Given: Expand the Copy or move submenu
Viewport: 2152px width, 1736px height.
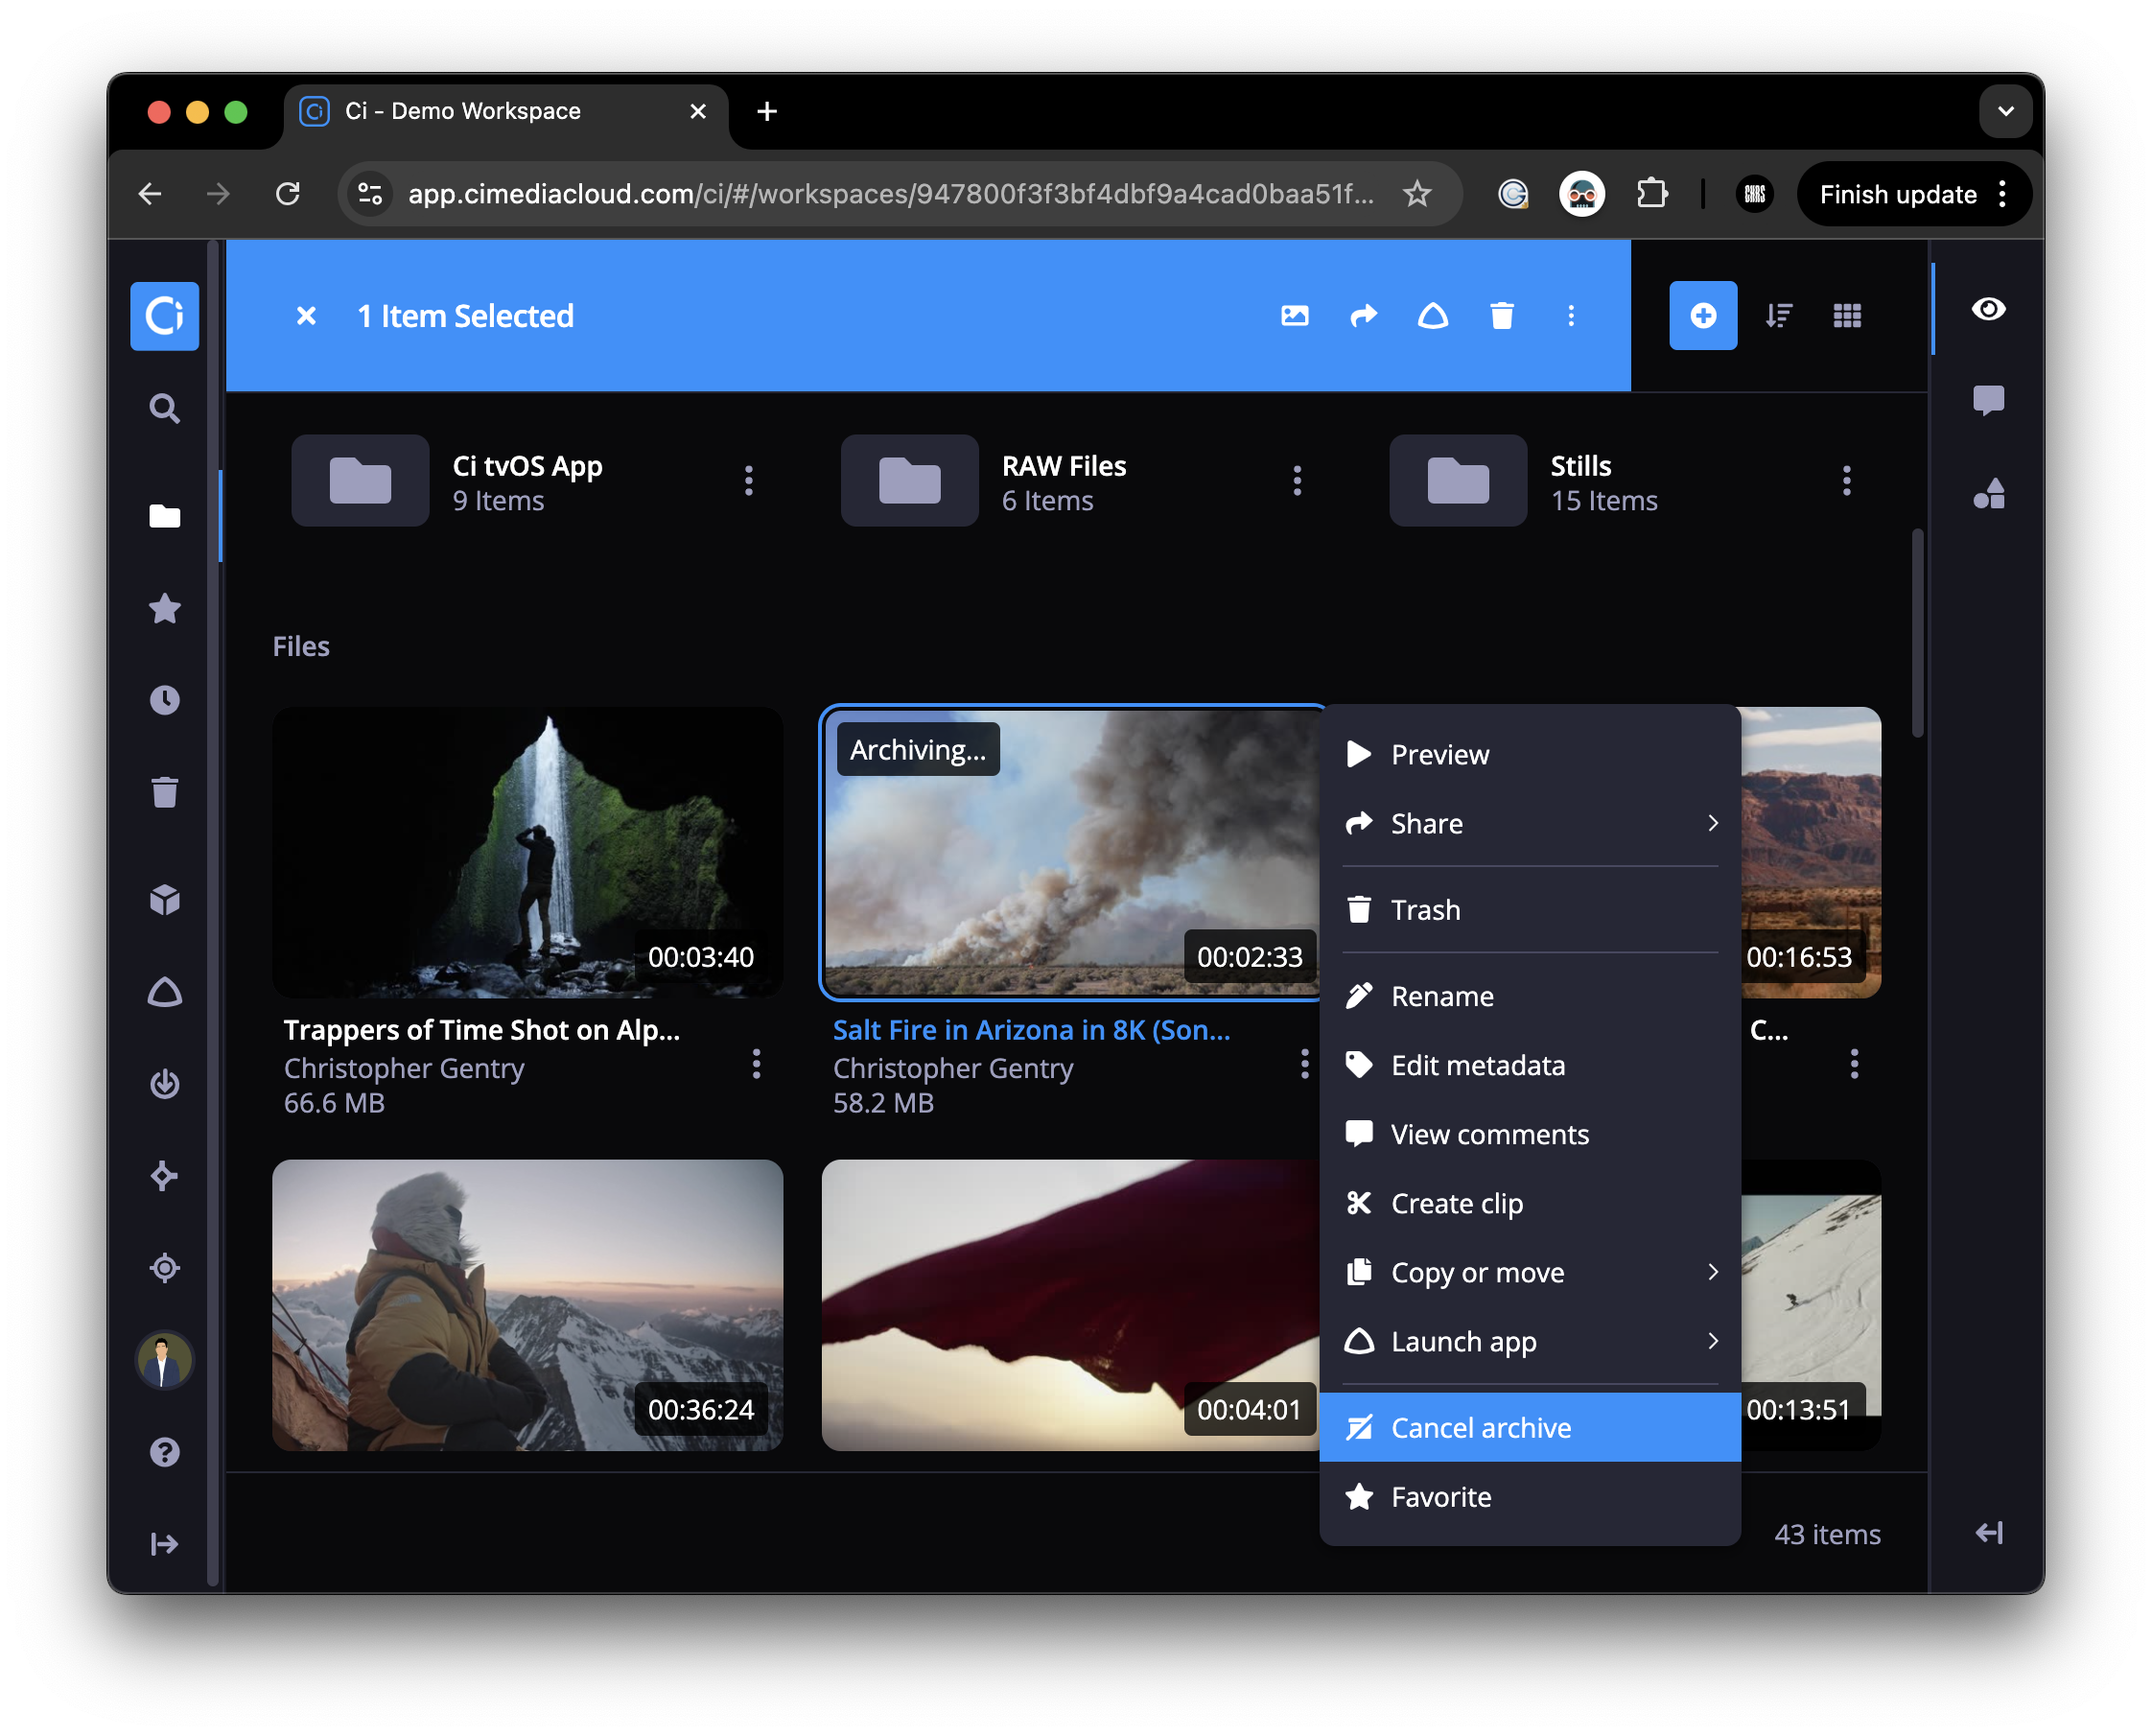Looking at the screenshot, I should point(1529,1272).
